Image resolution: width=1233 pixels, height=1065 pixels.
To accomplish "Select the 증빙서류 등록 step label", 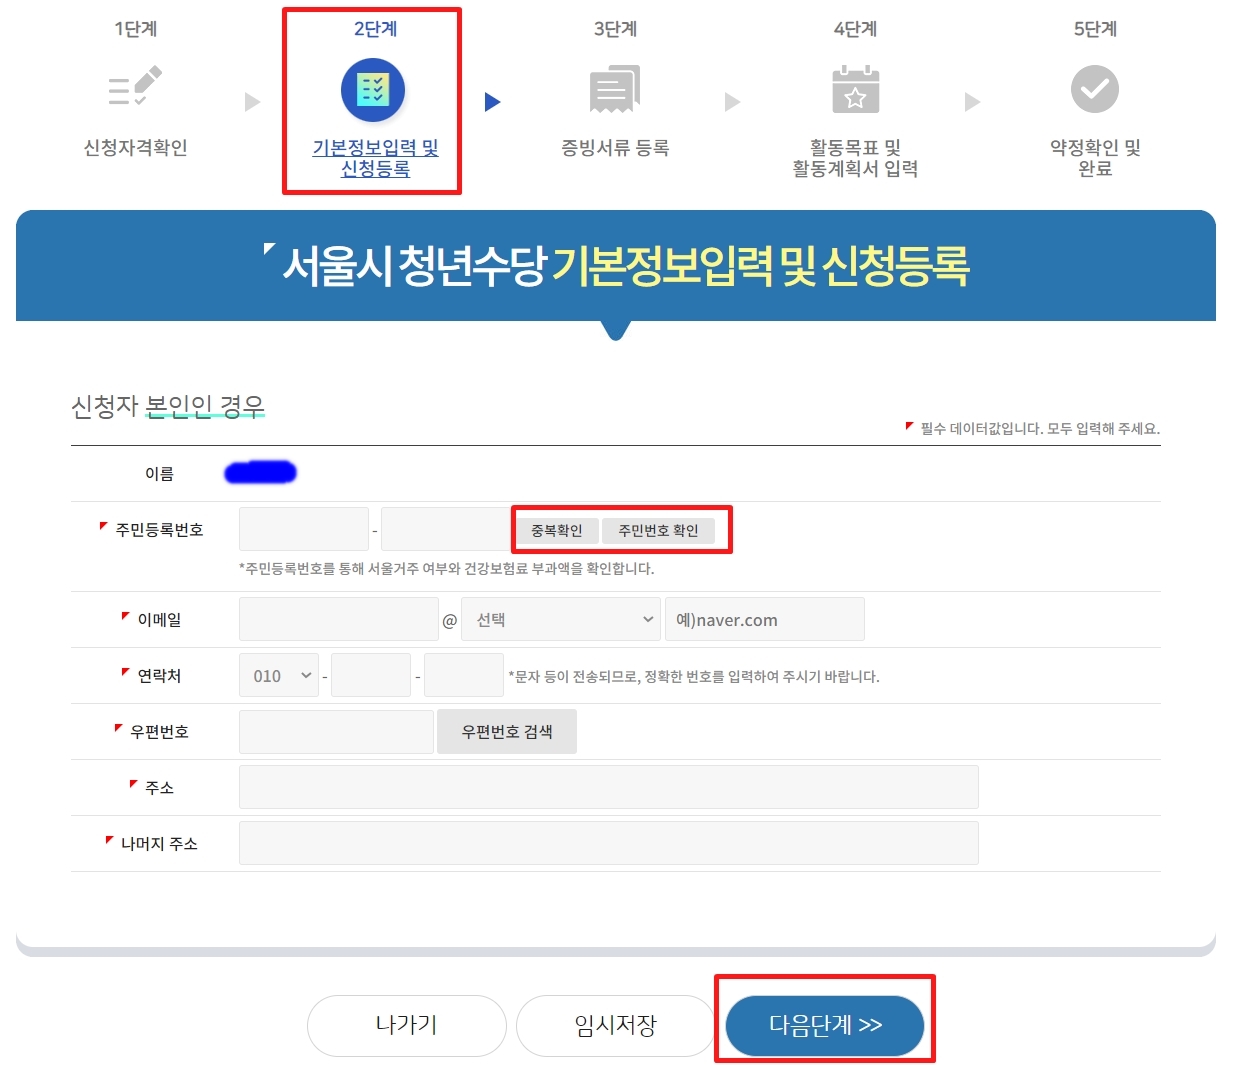I will click(x=615, y=148).
